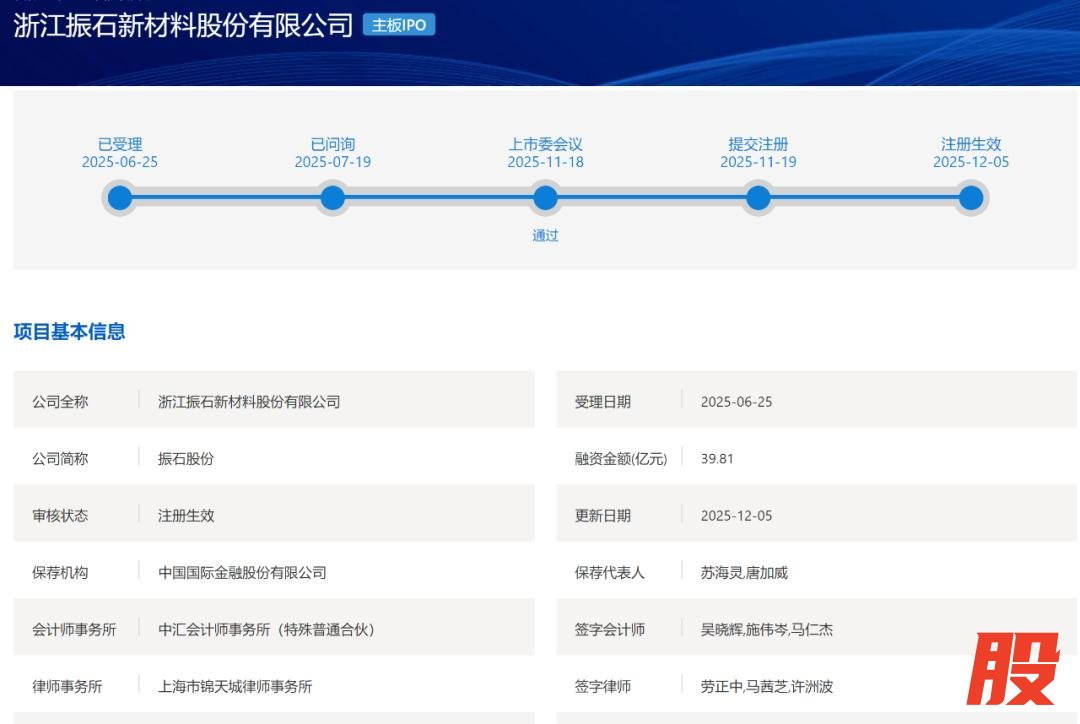Click the 注册生效 date 2025-12-05 label

(971, 162)
